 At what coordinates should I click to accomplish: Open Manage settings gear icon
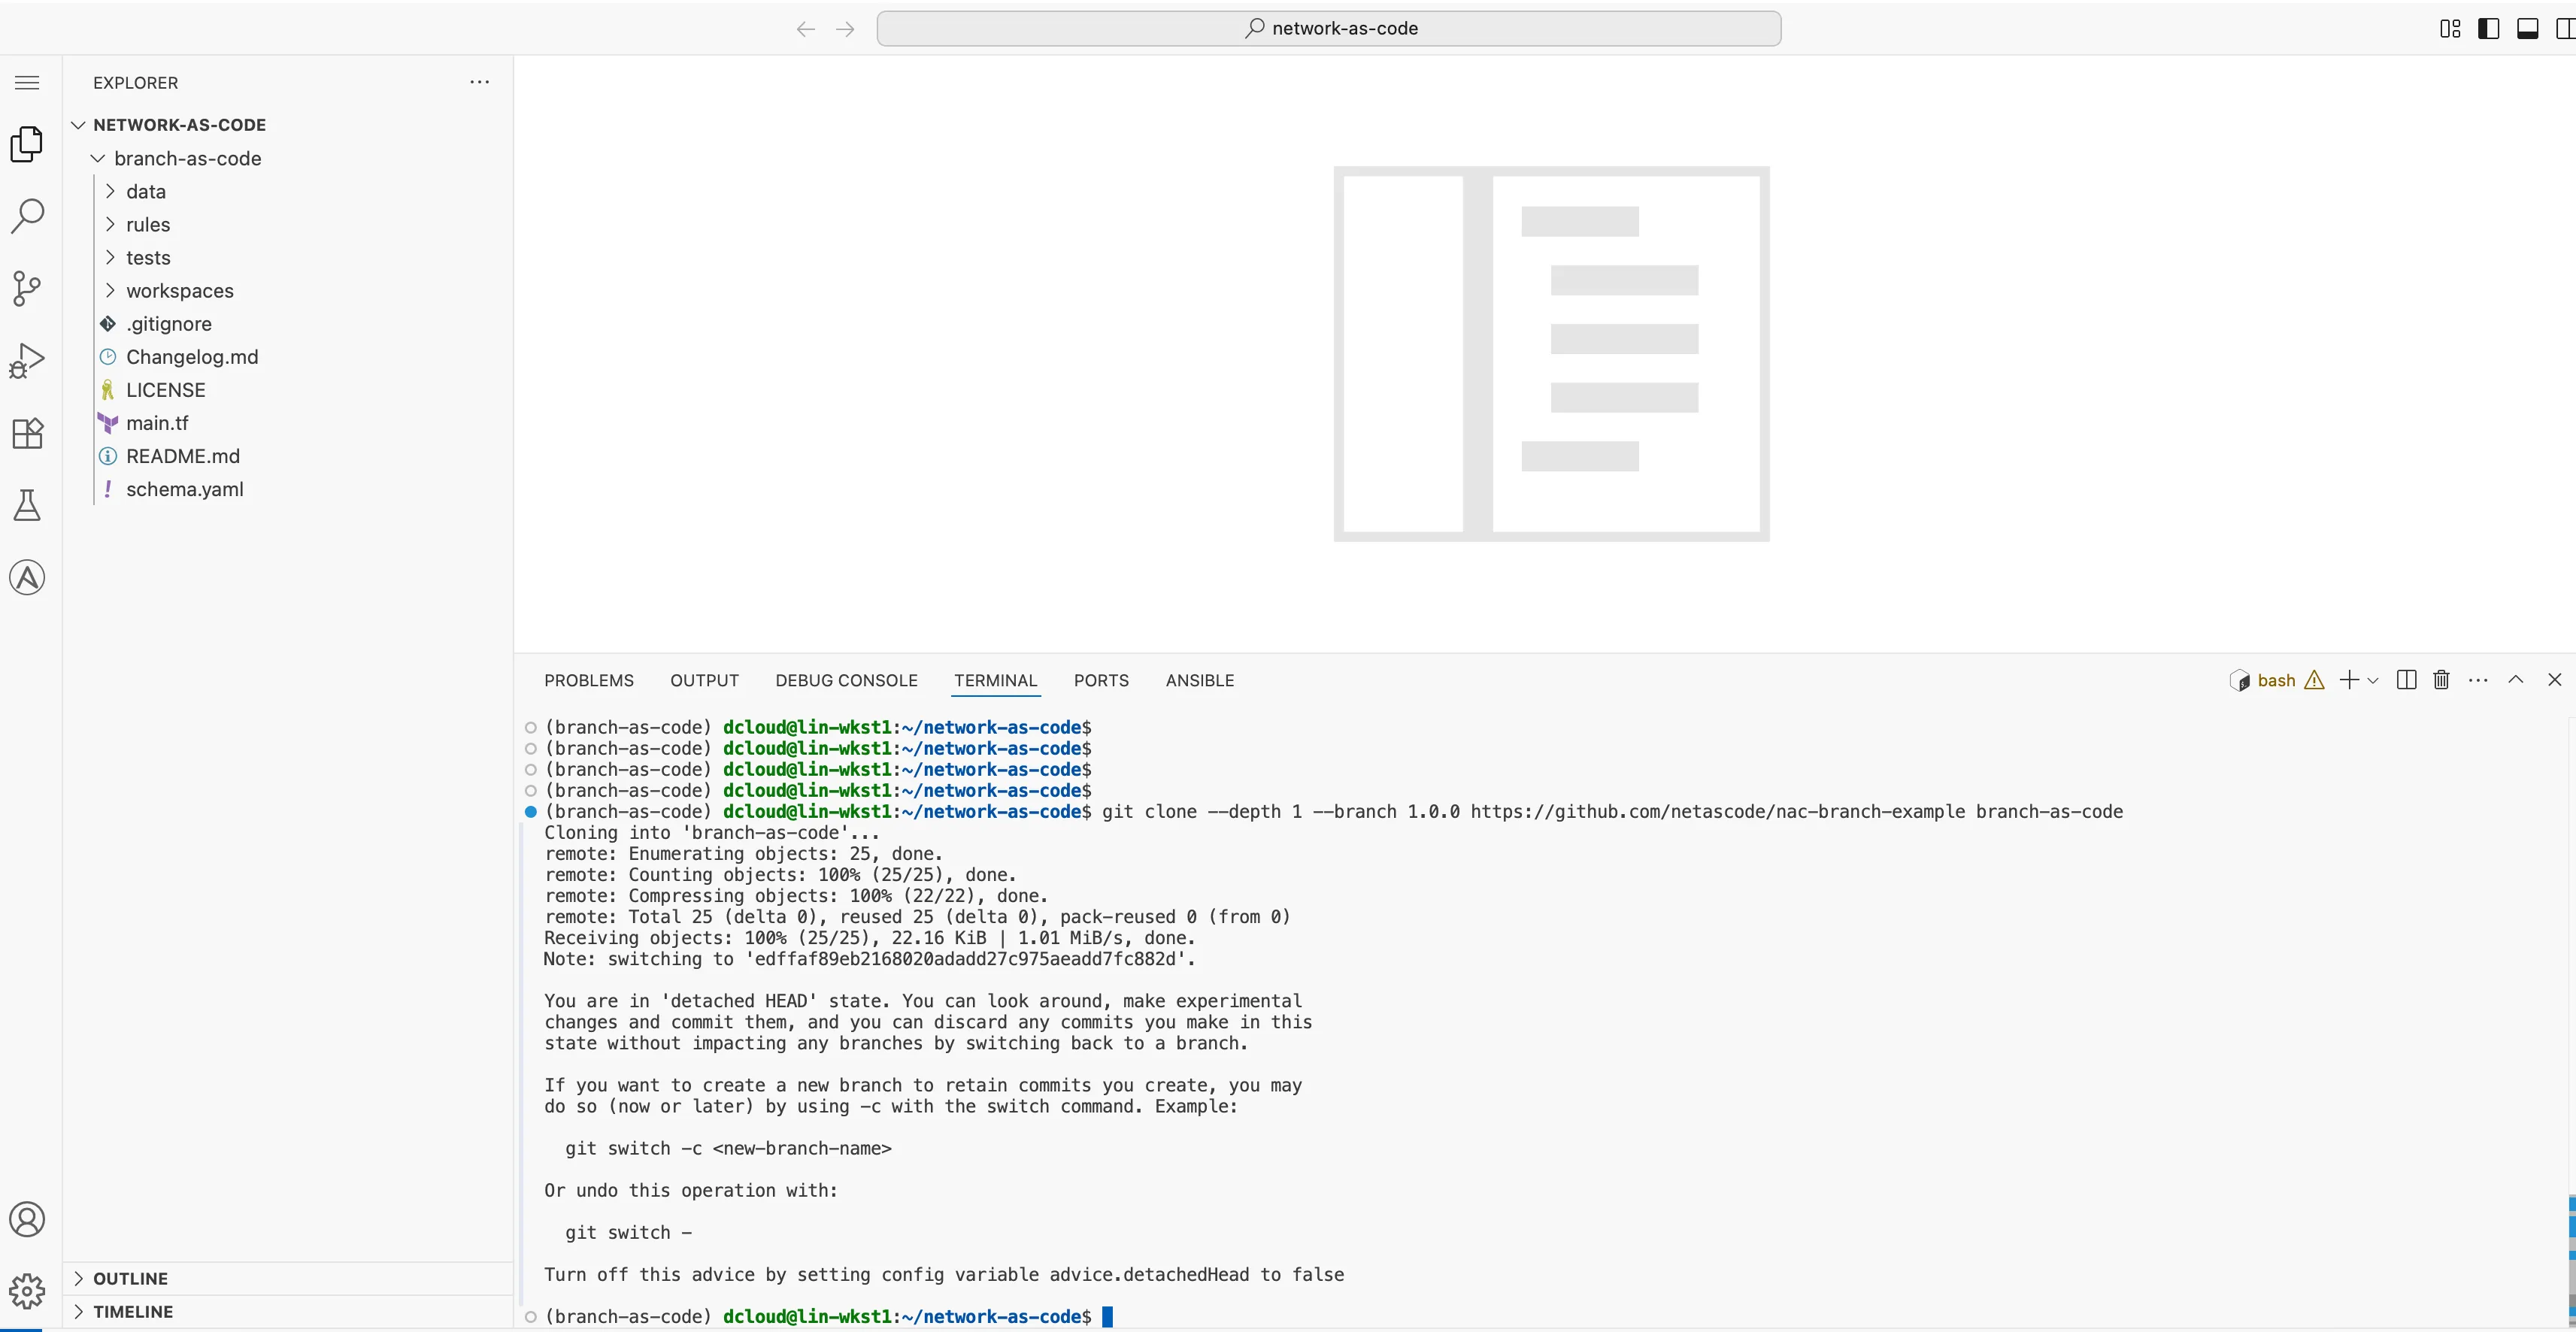[x=27, y=1292]
